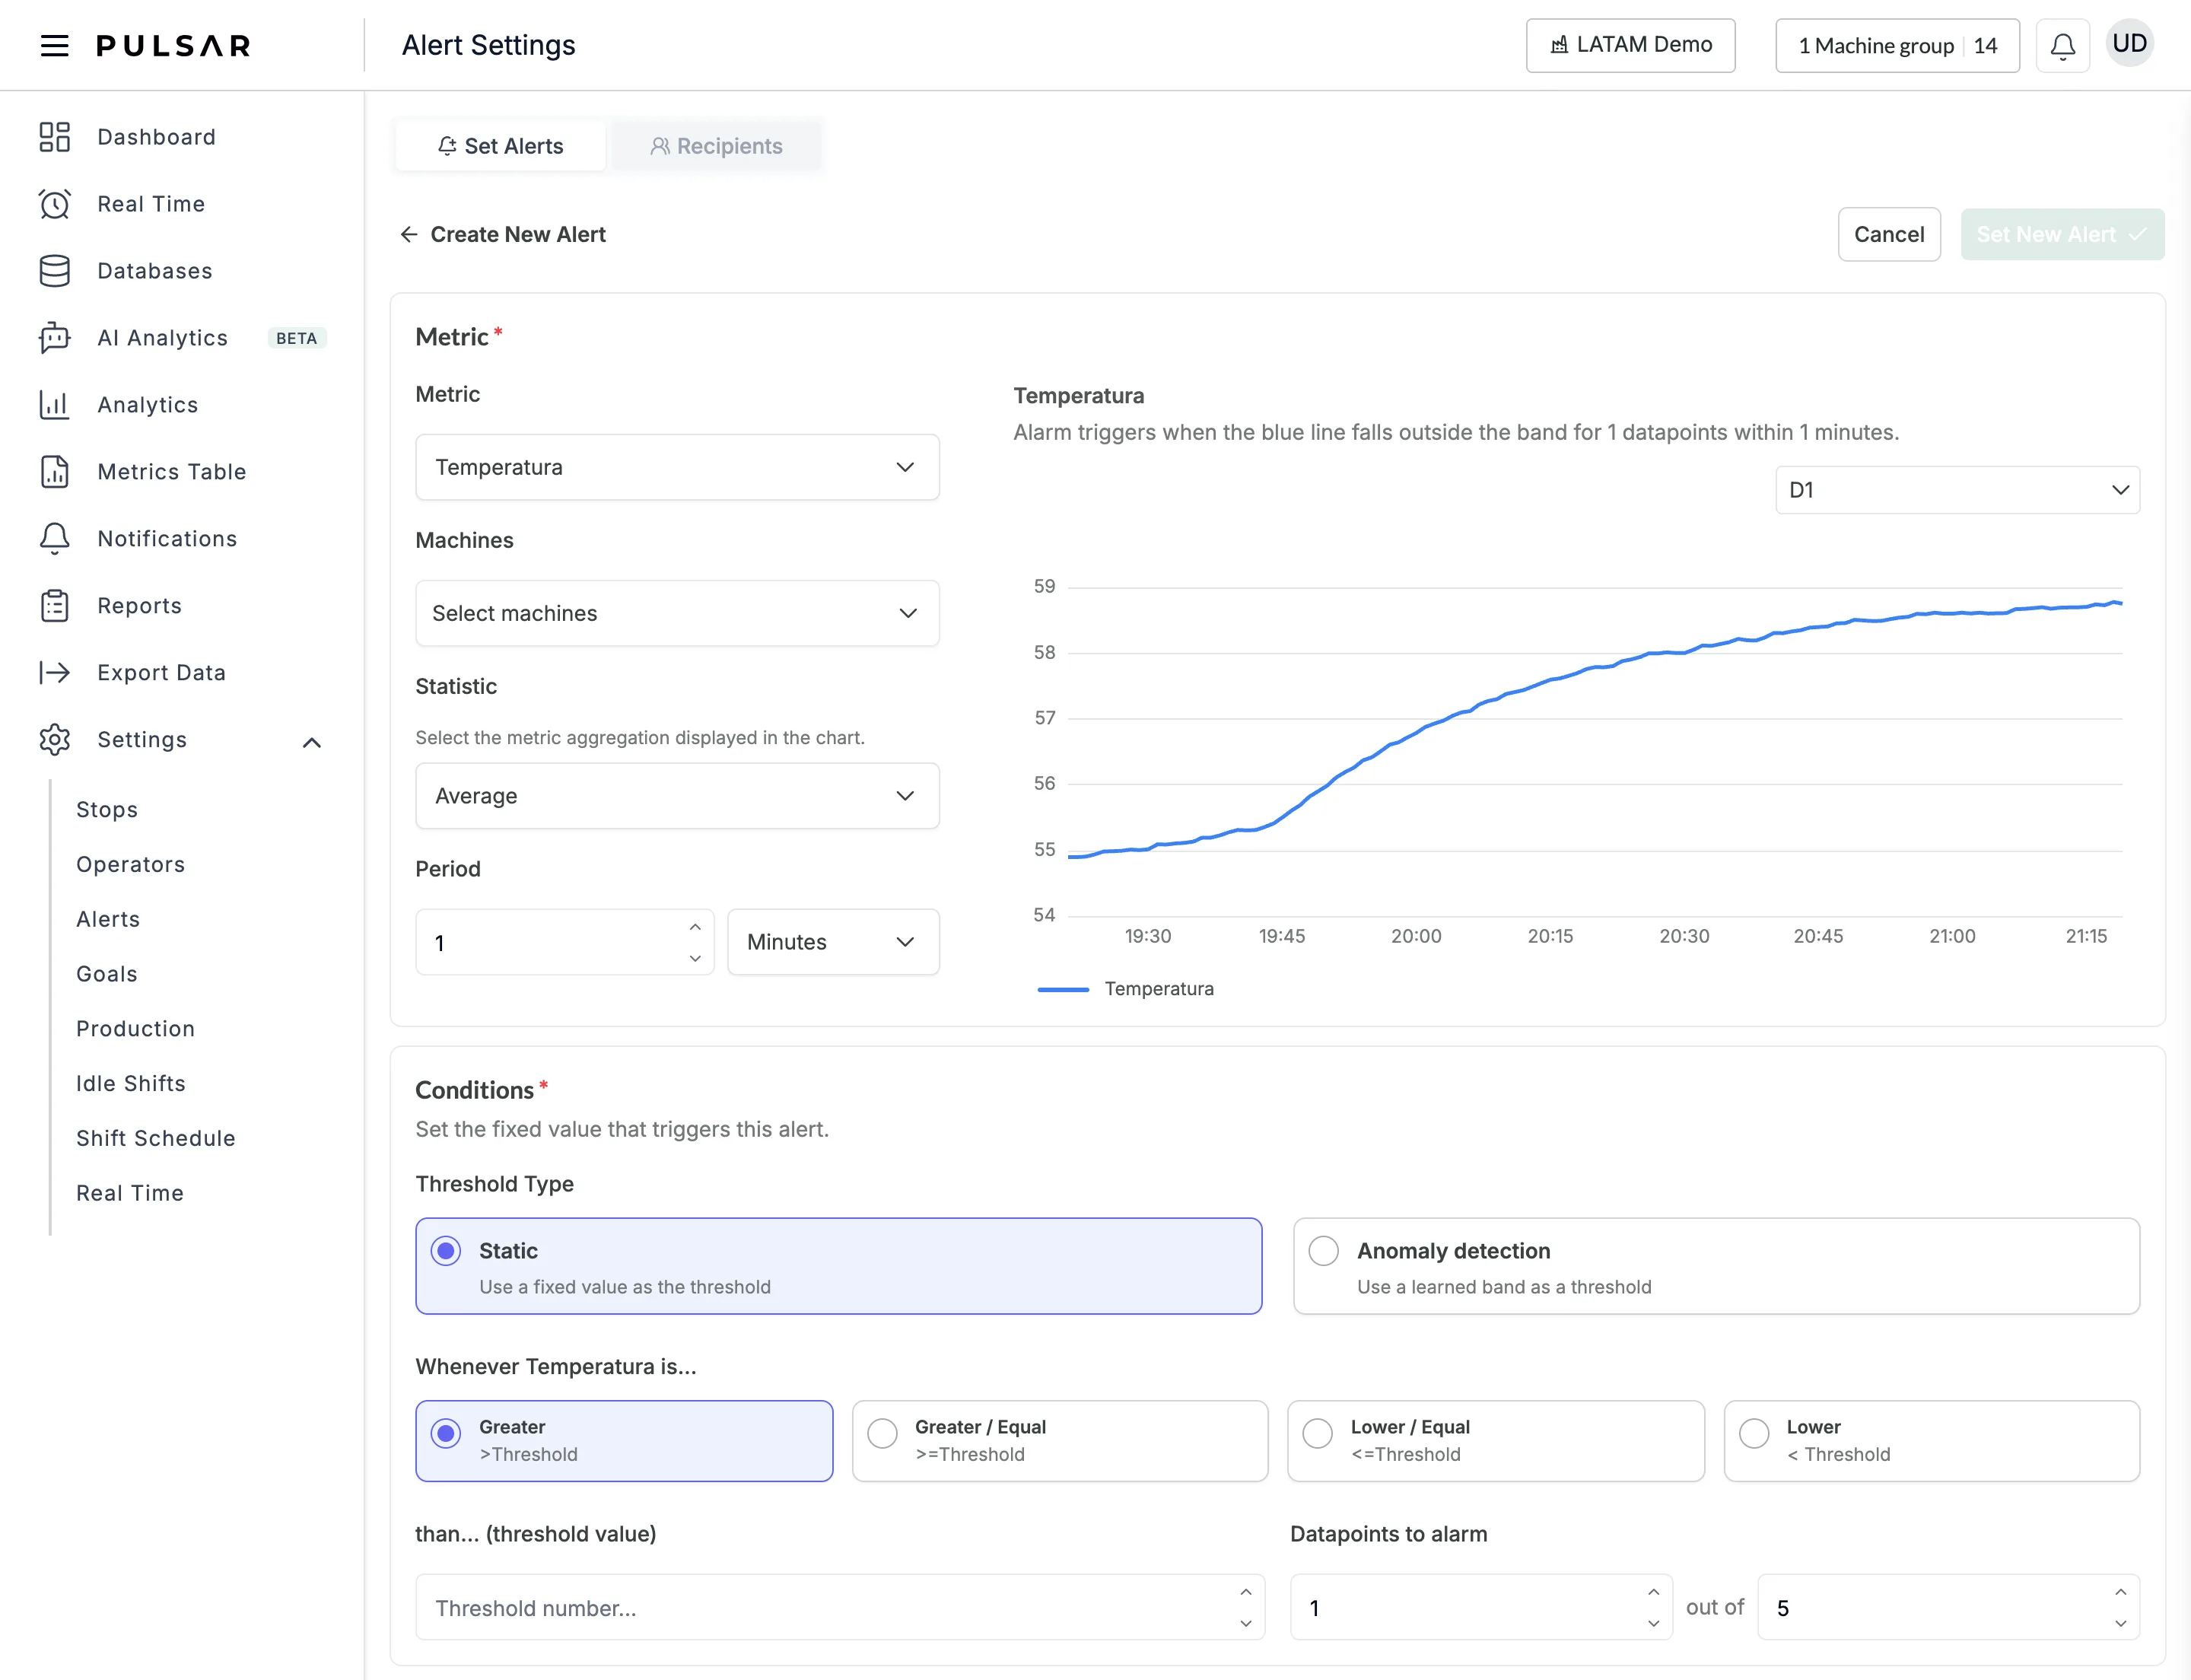
Task: Open the Select machines dropdown
Action: tap(677, 613)
